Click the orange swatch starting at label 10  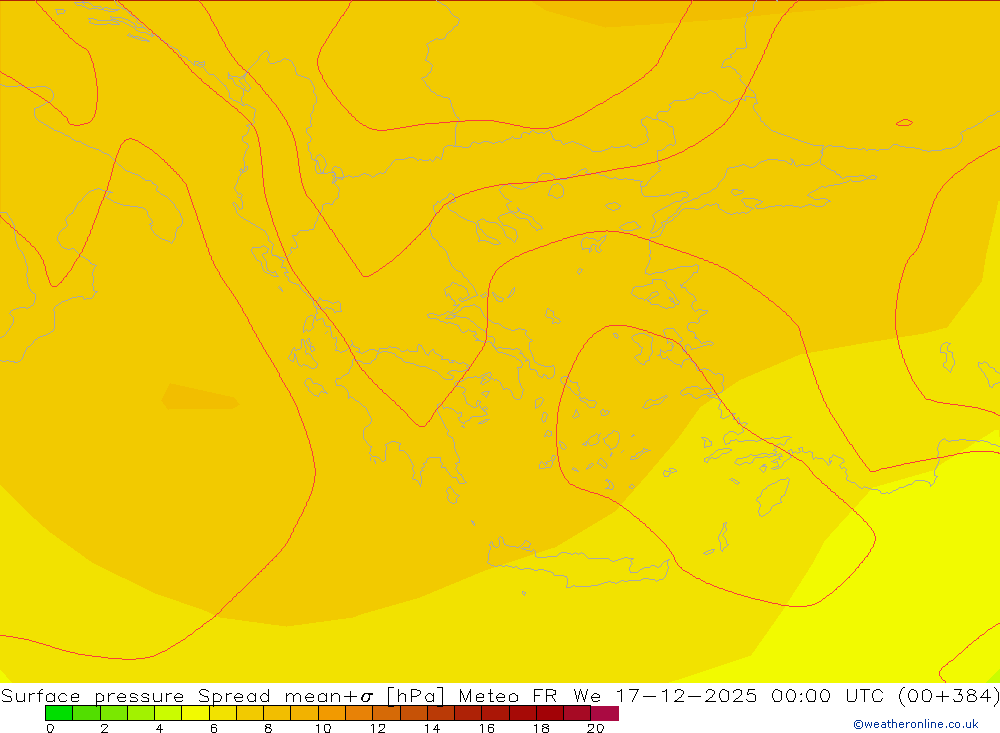332,713
